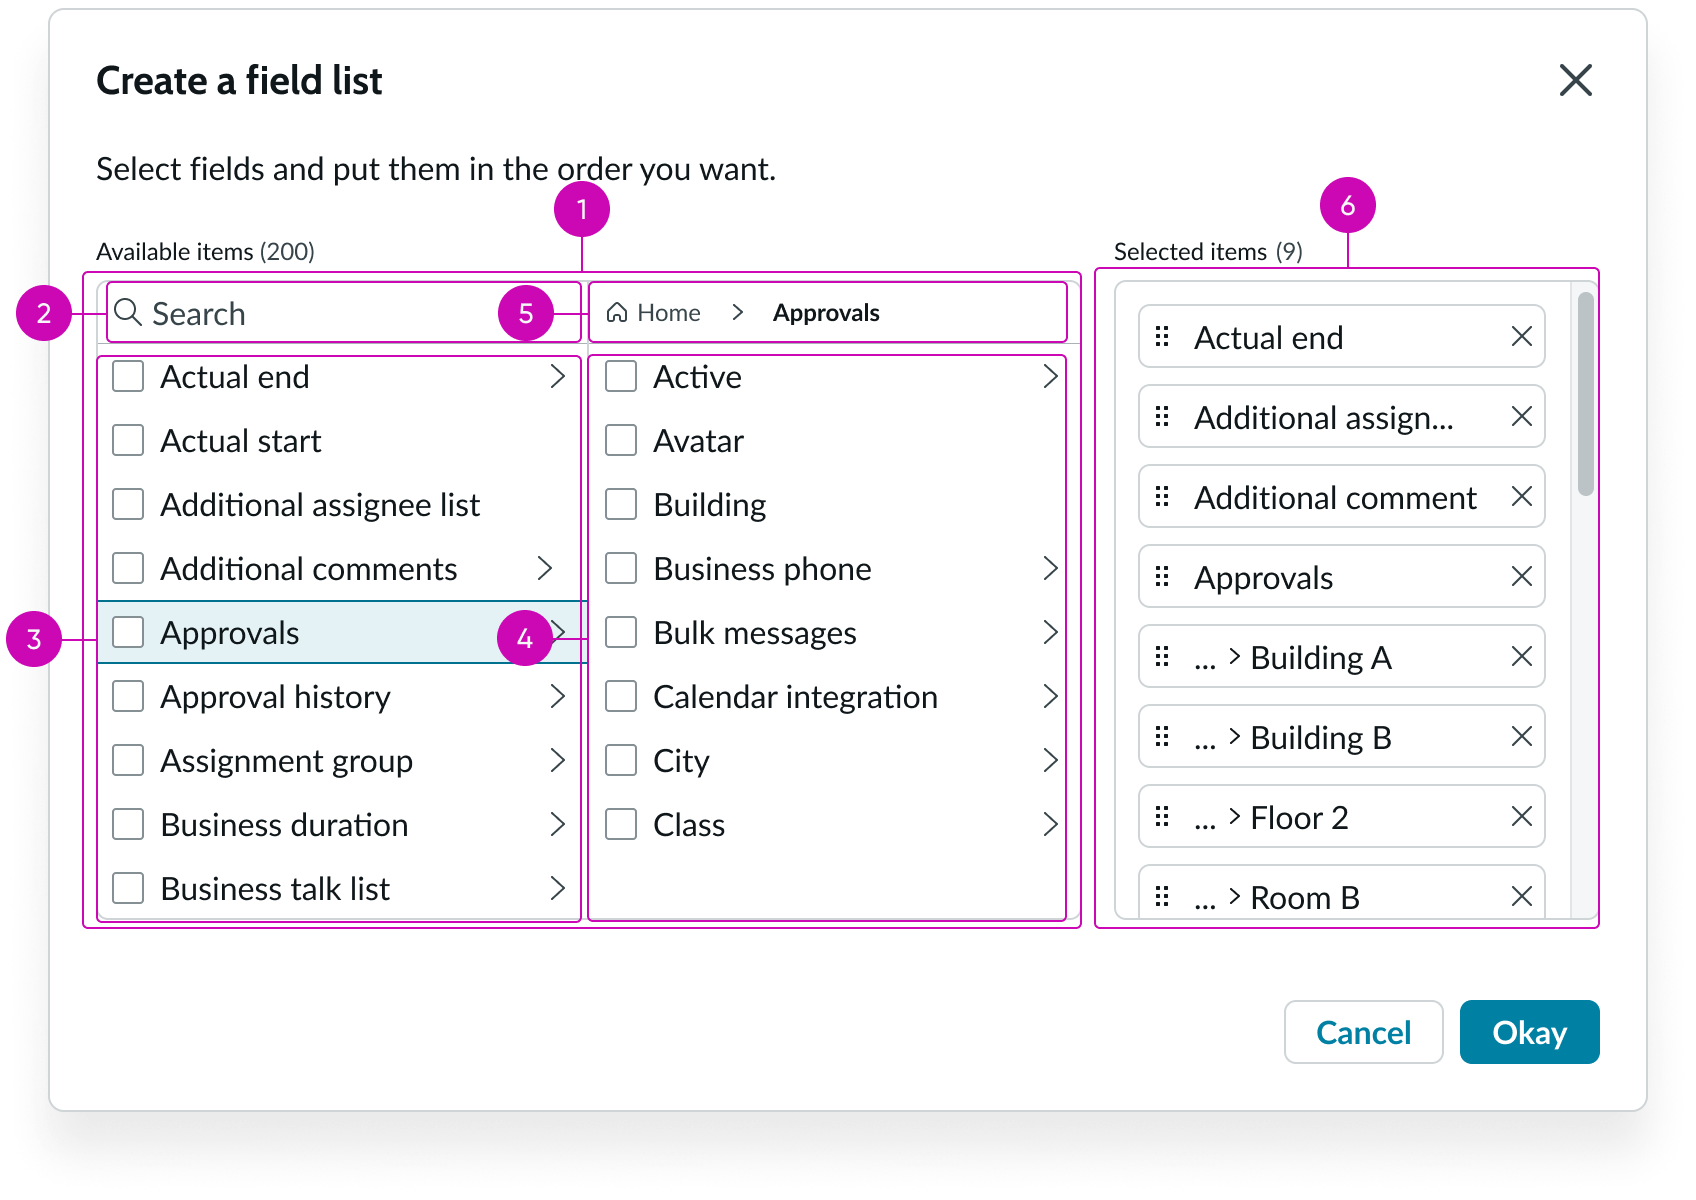
Task: Click the Approvals breadcrumb entry
Action: pos(826,312)
